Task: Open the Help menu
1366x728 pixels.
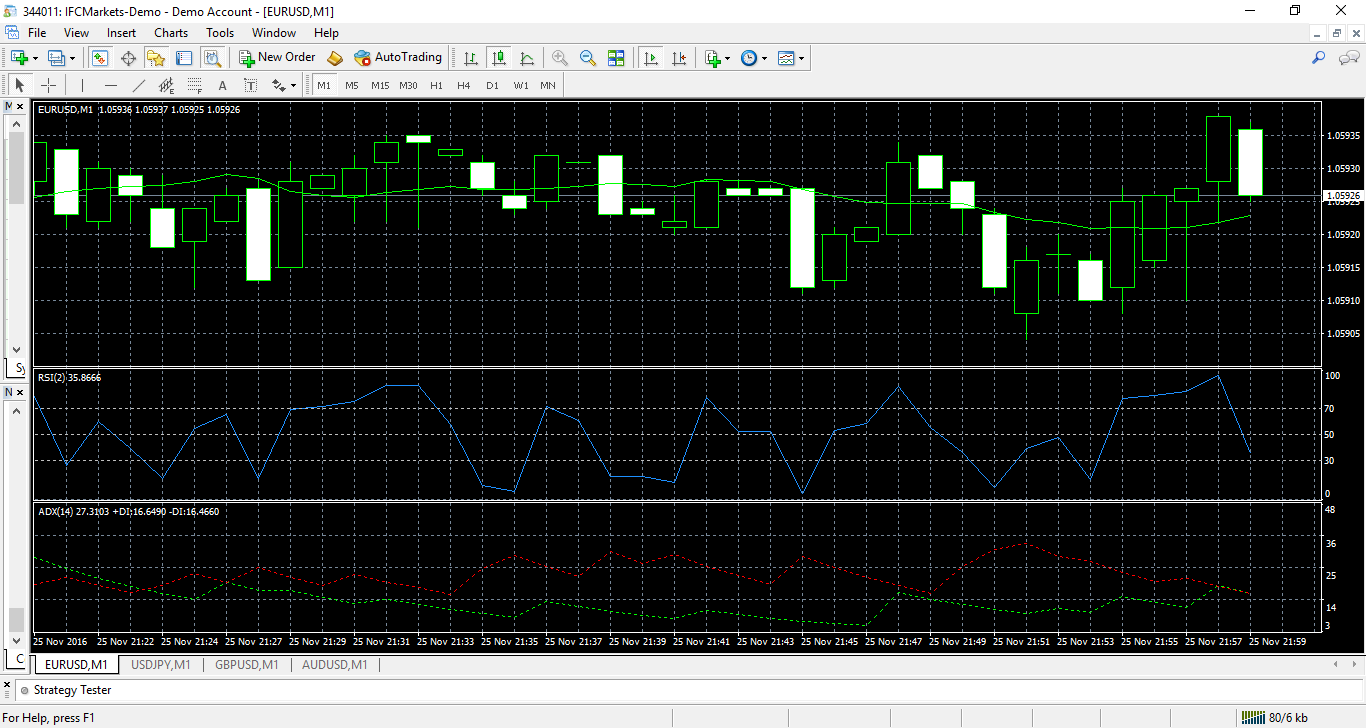Action: click(326, 33)
